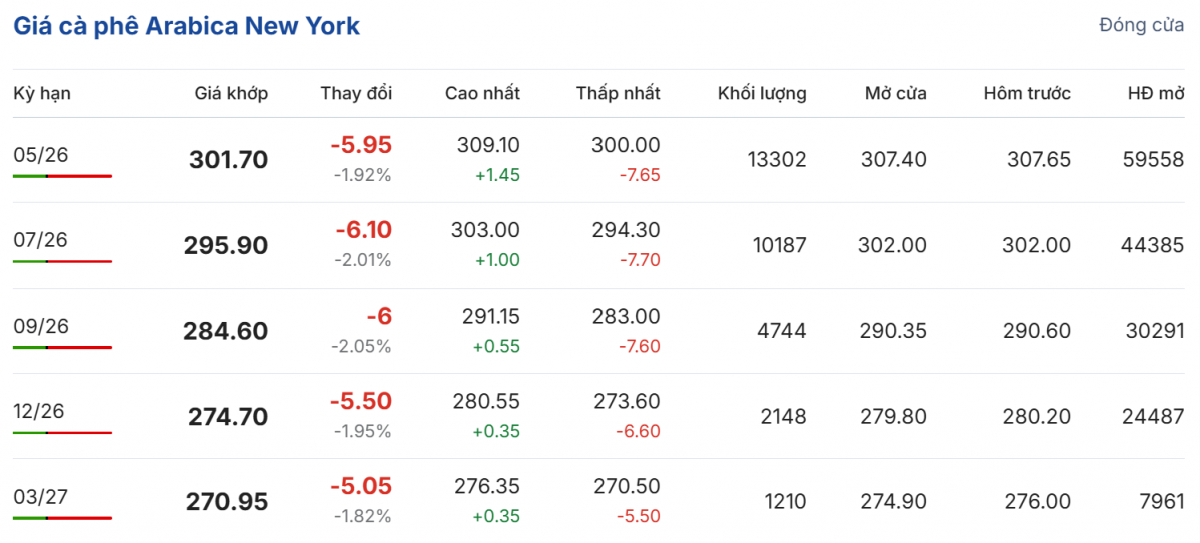Screen dimensions: 1200x543
Task: Click the -6.10 change value
Action: (363, 230)
